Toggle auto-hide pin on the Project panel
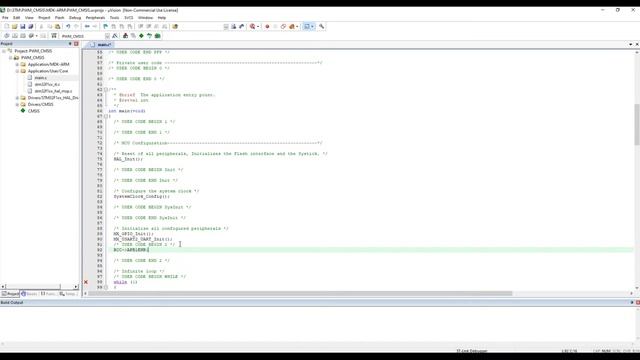The height and width of the screenshot is (360, 640). tap(70, 44)
